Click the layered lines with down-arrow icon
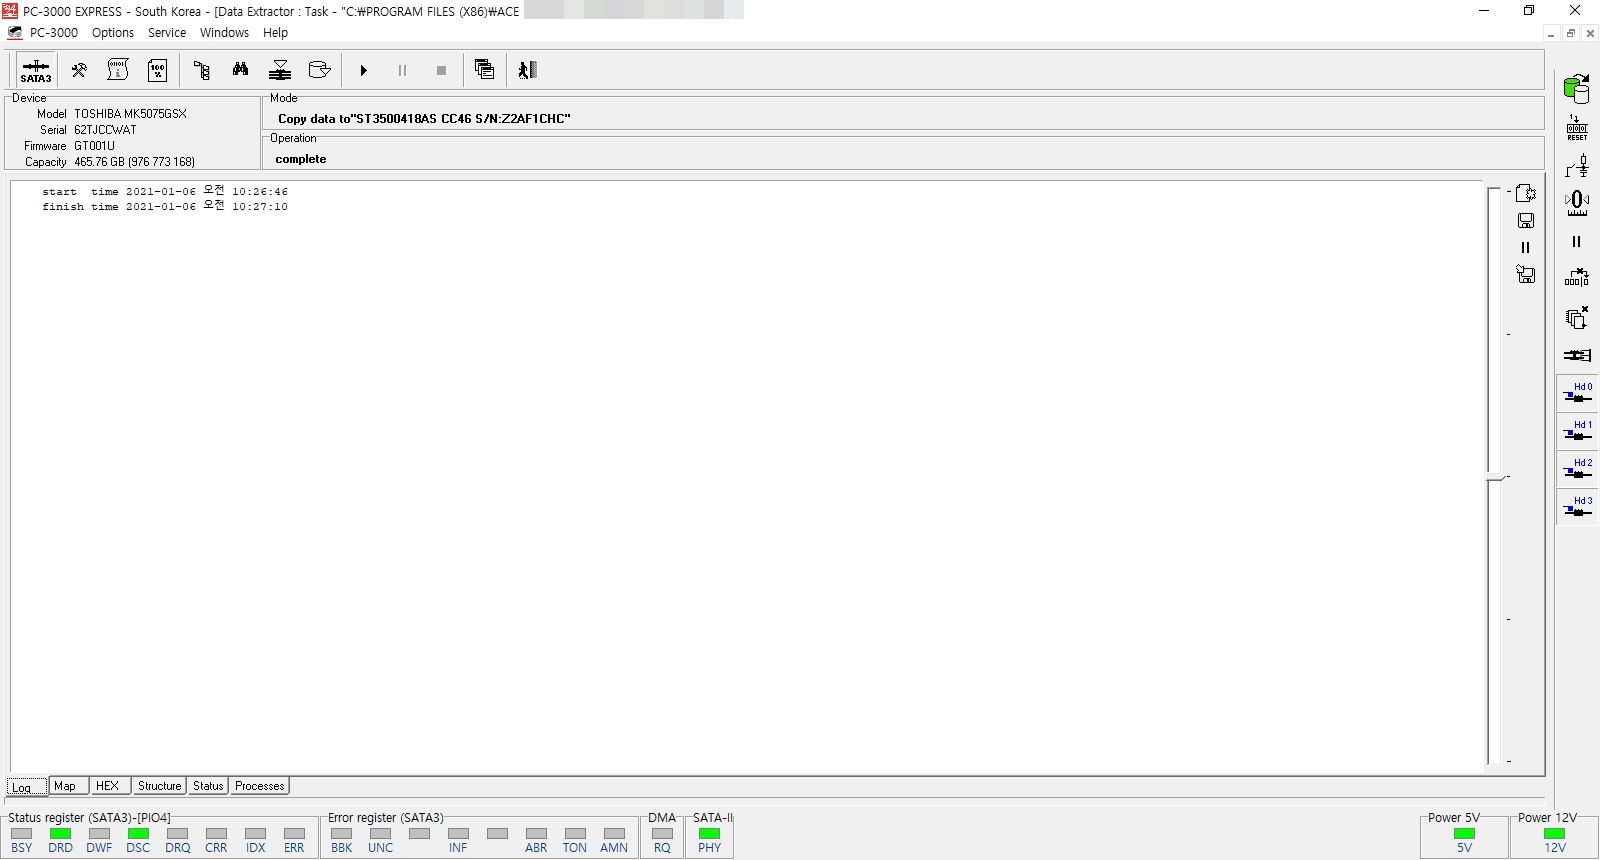The width and height of the screenshot is (1600, 860). point(280,70)
